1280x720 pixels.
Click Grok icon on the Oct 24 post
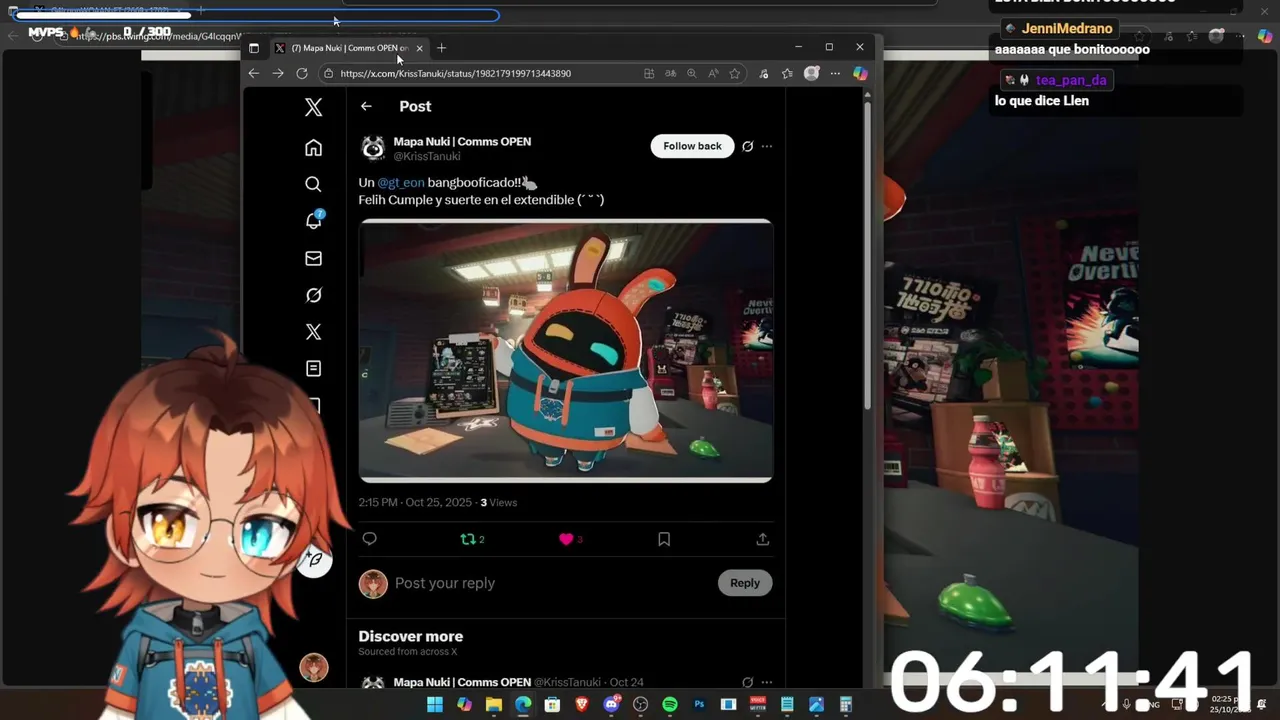click(747, 682)
